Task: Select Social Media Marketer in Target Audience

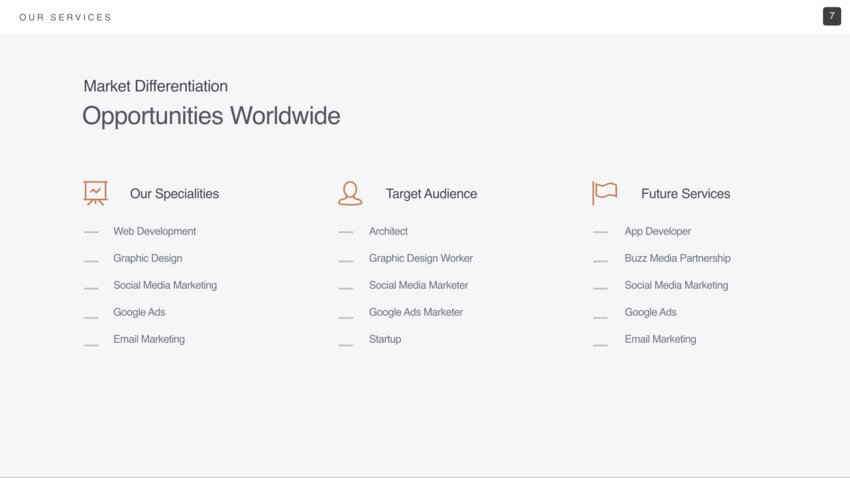Action: [x=418, y=285]
